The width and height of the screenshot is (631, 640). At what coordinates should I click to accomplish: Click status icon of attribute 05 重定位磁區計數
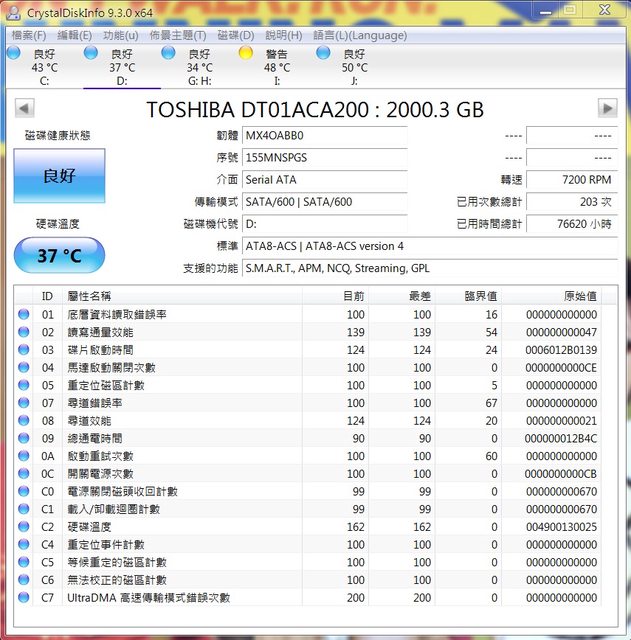(x=24, y=385)
